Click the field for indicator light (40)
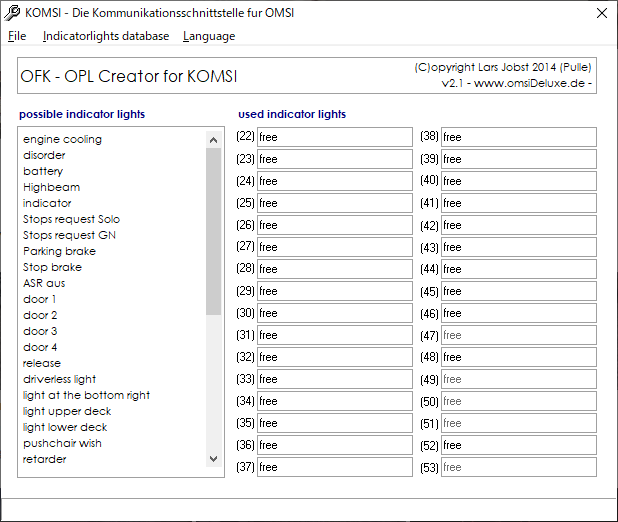618x522 pixels. (x=519, y=181)
